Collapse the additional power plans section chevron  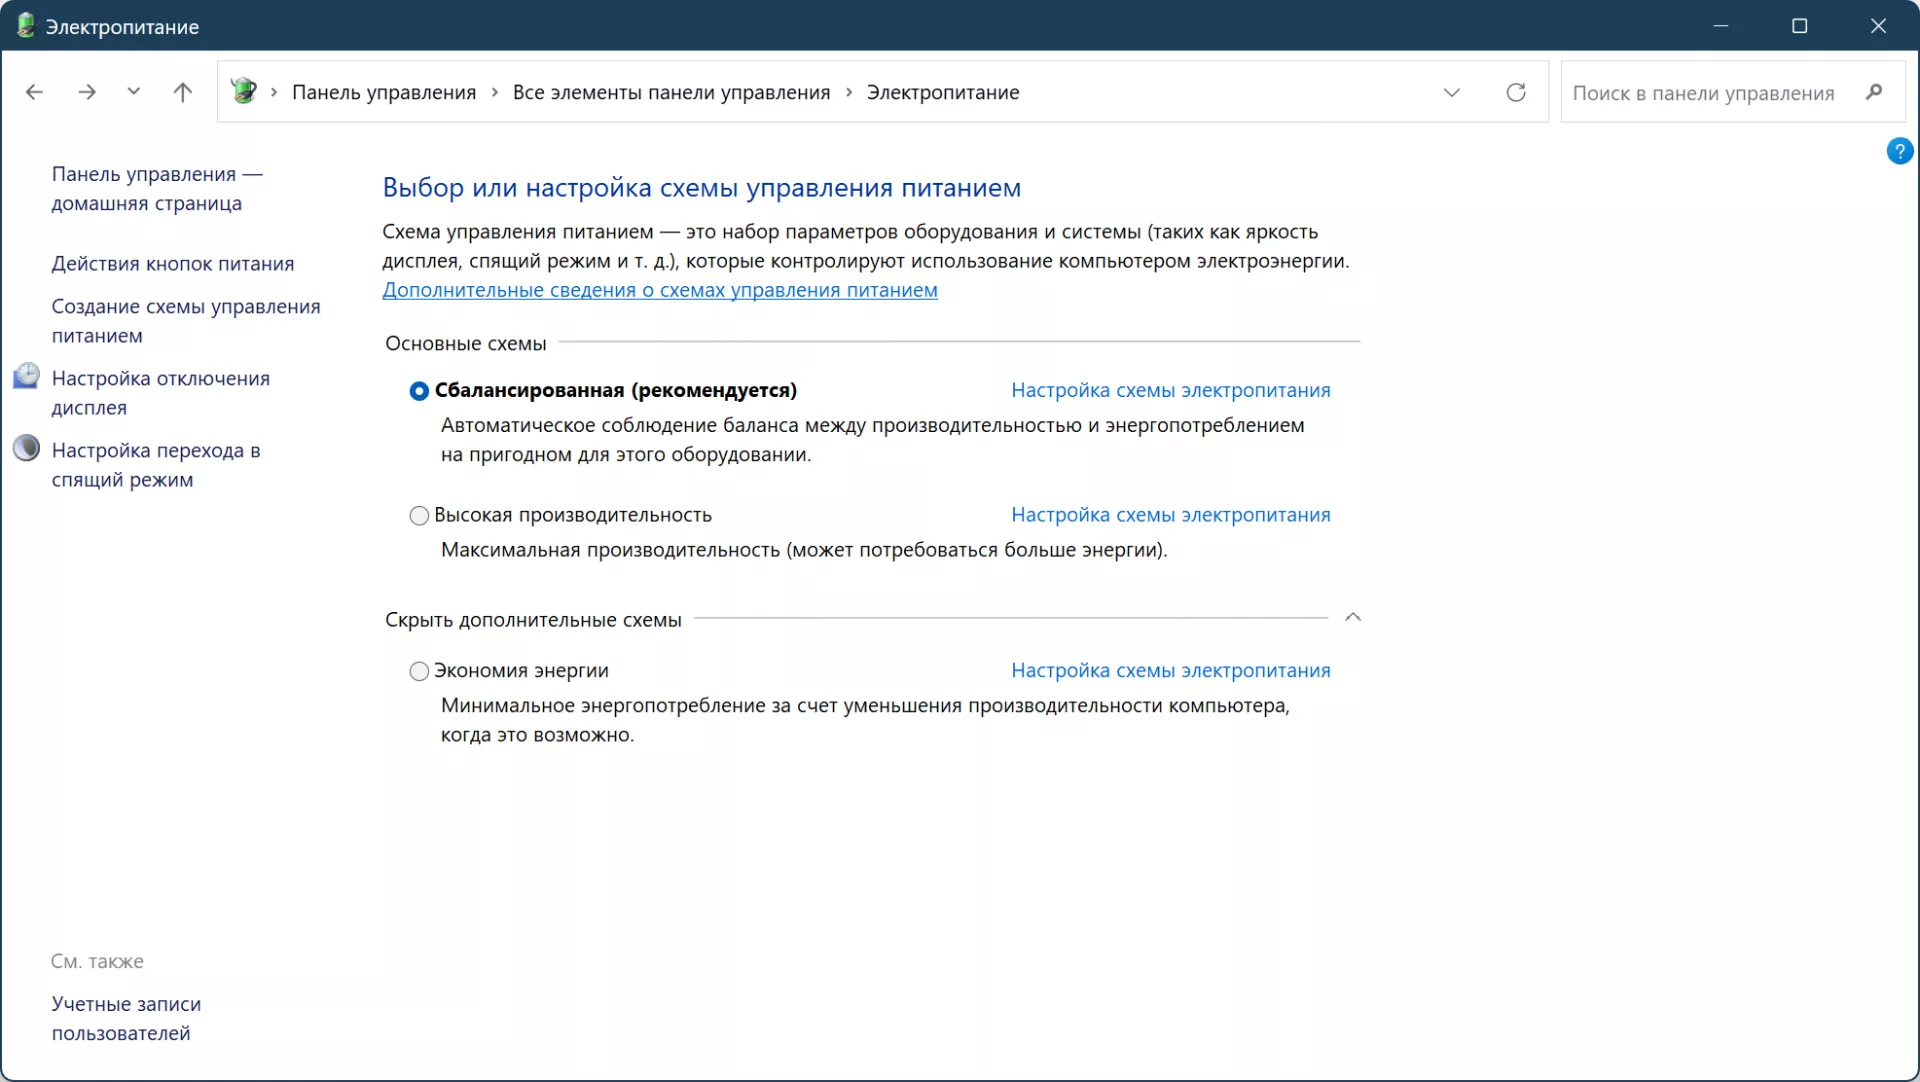1353,618
